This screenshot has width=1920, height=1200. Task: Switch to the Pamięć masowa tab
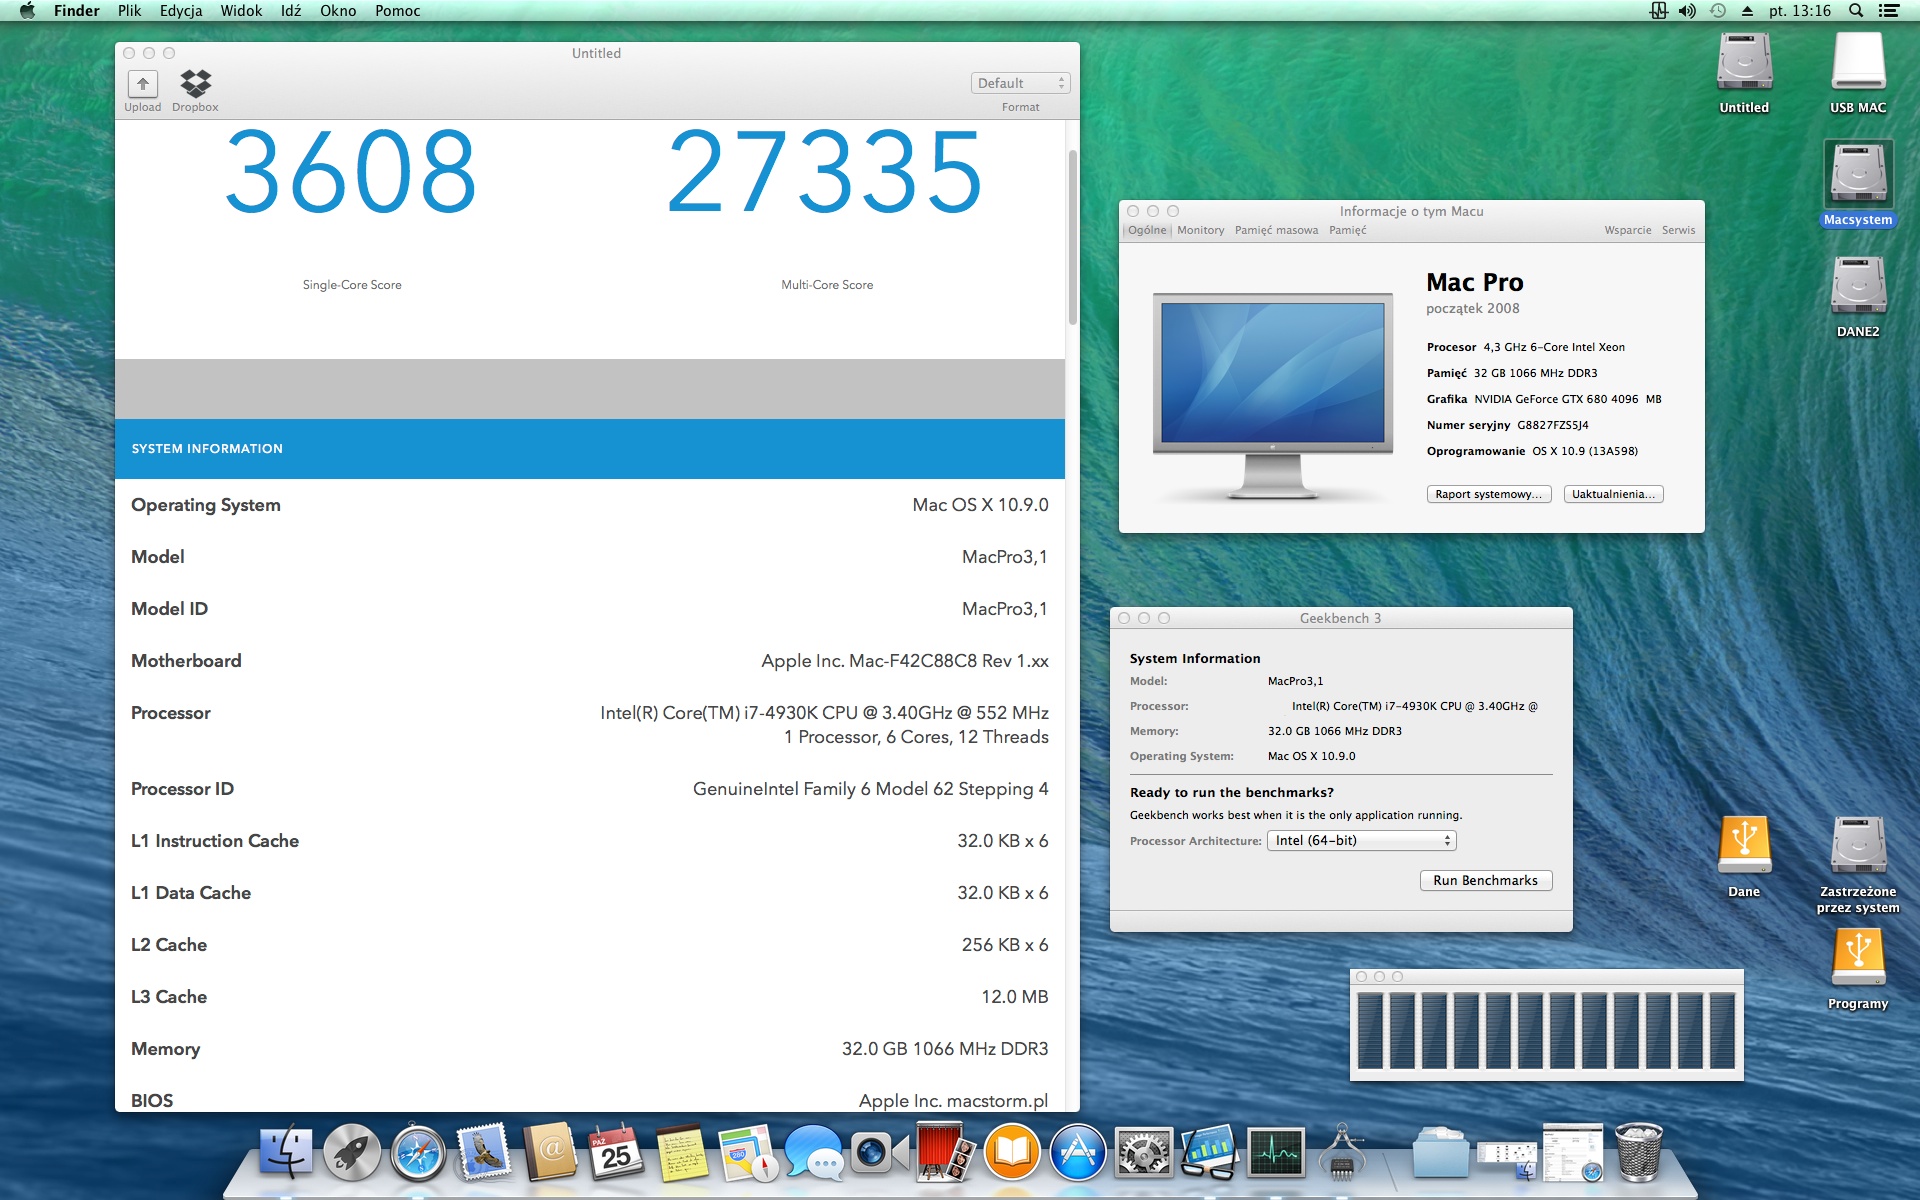pyautogui.click(x=1276, y=230)
